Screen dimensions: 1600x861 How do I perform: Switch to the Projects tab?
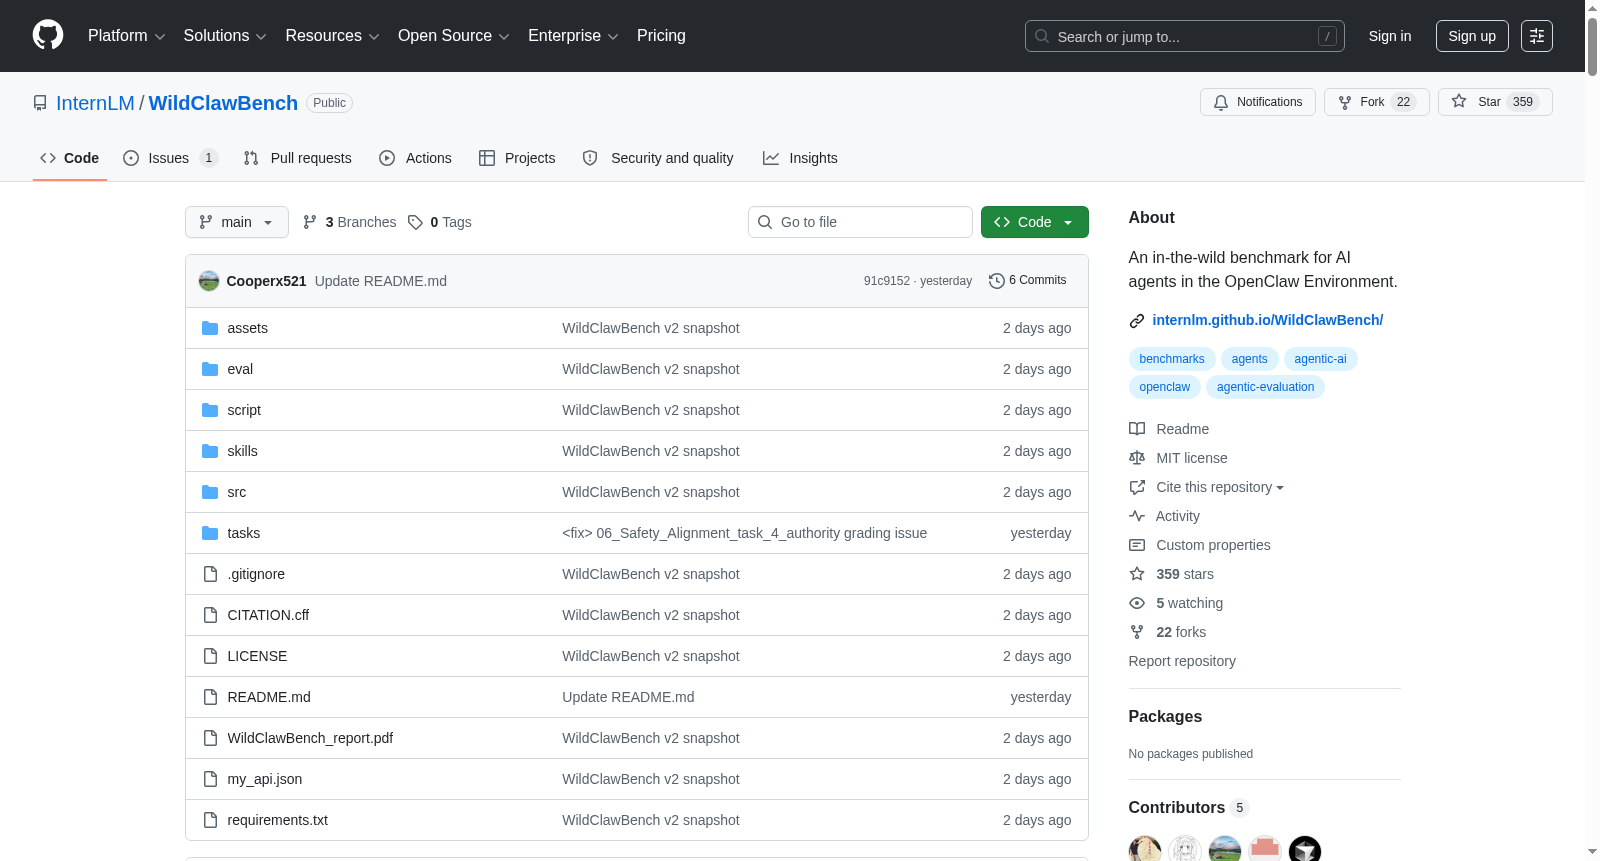[517, 158]
